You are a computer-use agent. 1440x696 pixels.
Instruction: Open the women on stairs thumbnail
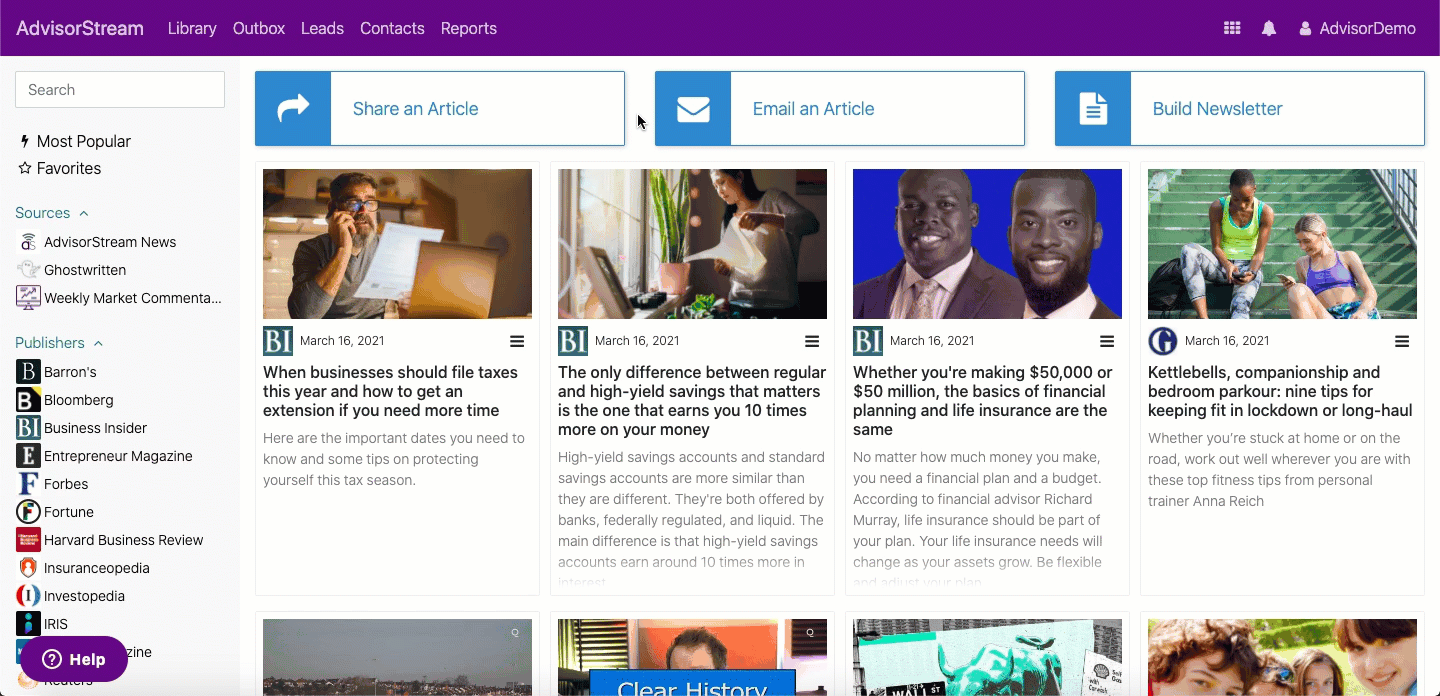1282,244
